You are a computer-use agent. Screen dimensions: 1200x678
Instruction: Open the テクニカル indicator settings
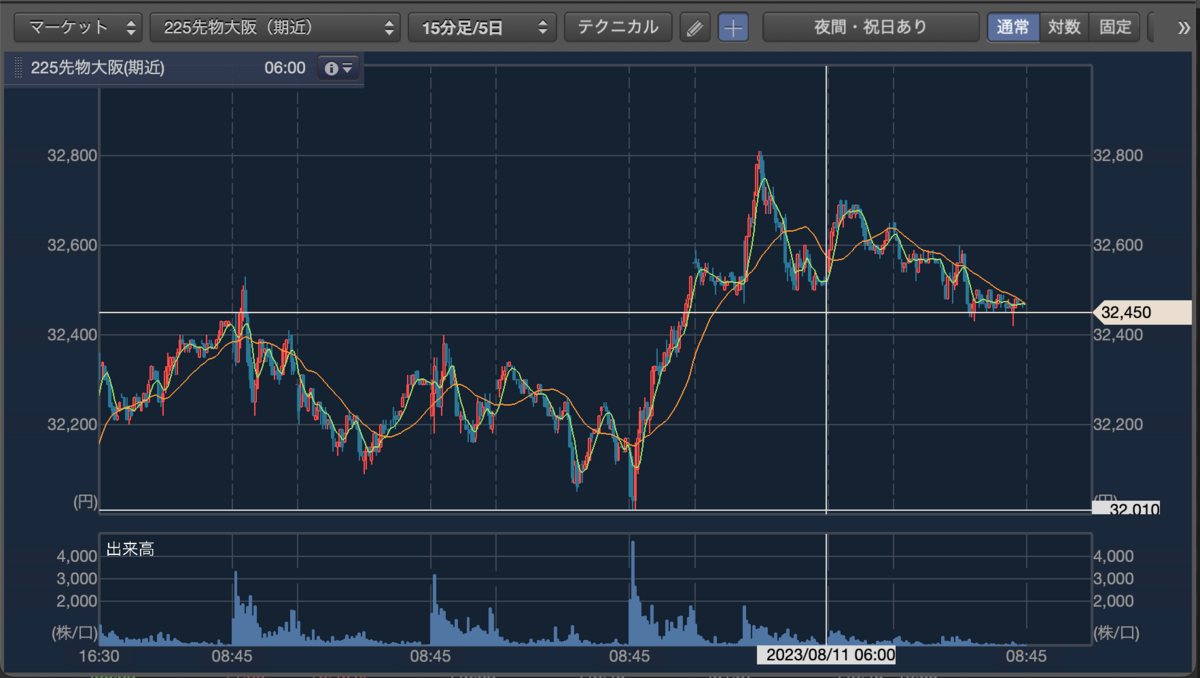pos(618,27)
